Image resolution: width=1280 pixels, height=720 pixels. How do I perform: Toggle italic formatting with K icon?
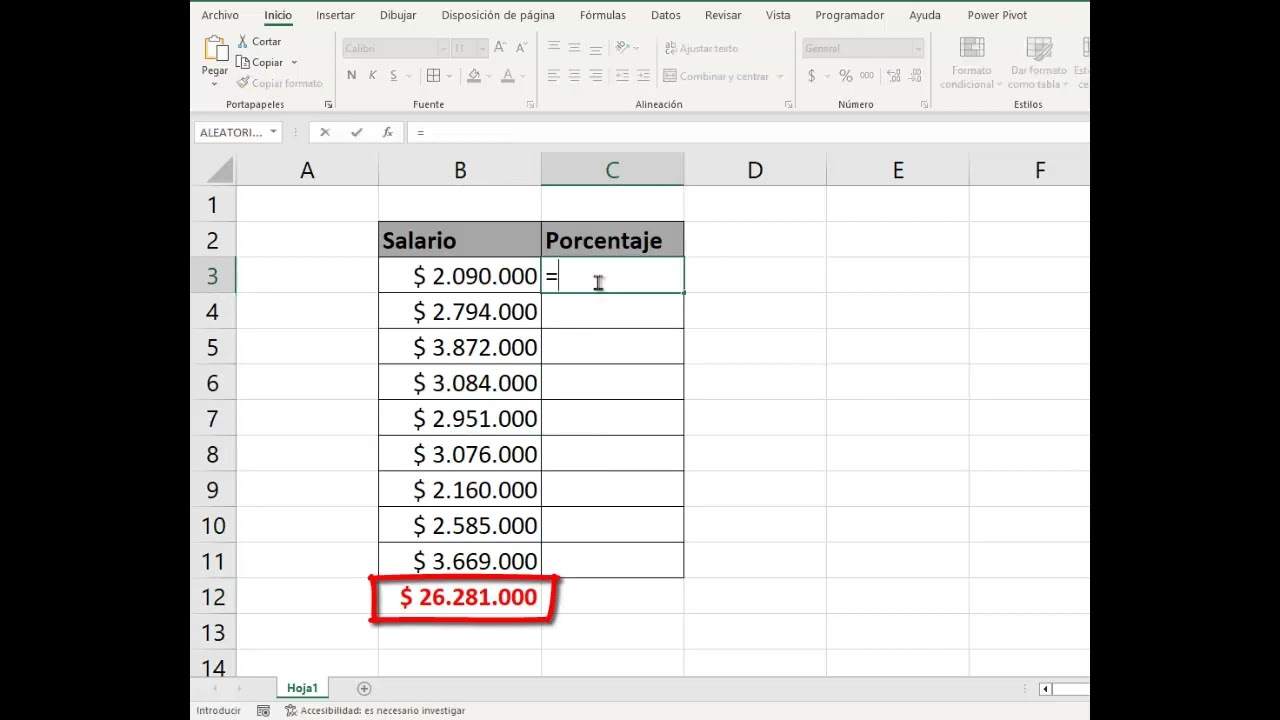point(371,75)
